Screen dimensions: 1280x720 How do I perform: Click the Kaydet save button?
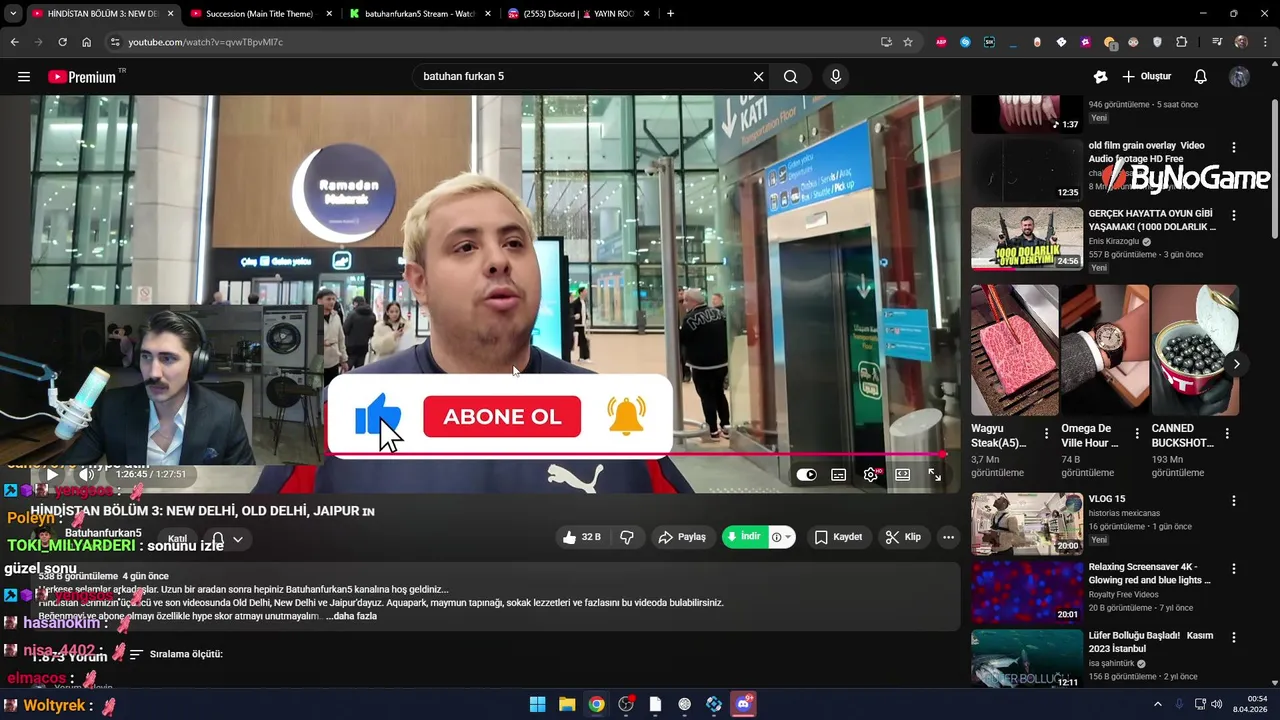(838, 537)
